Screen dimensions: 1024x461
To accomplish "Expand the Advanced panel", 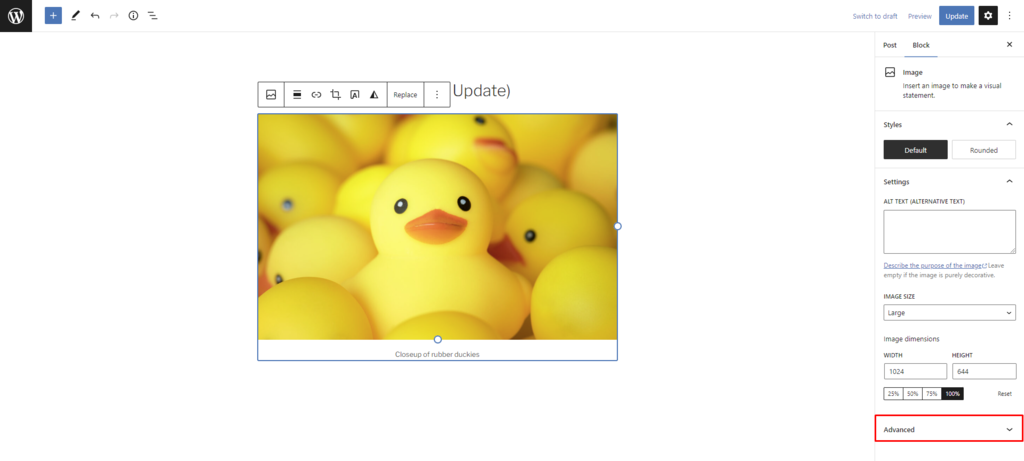I will point(949,429).
